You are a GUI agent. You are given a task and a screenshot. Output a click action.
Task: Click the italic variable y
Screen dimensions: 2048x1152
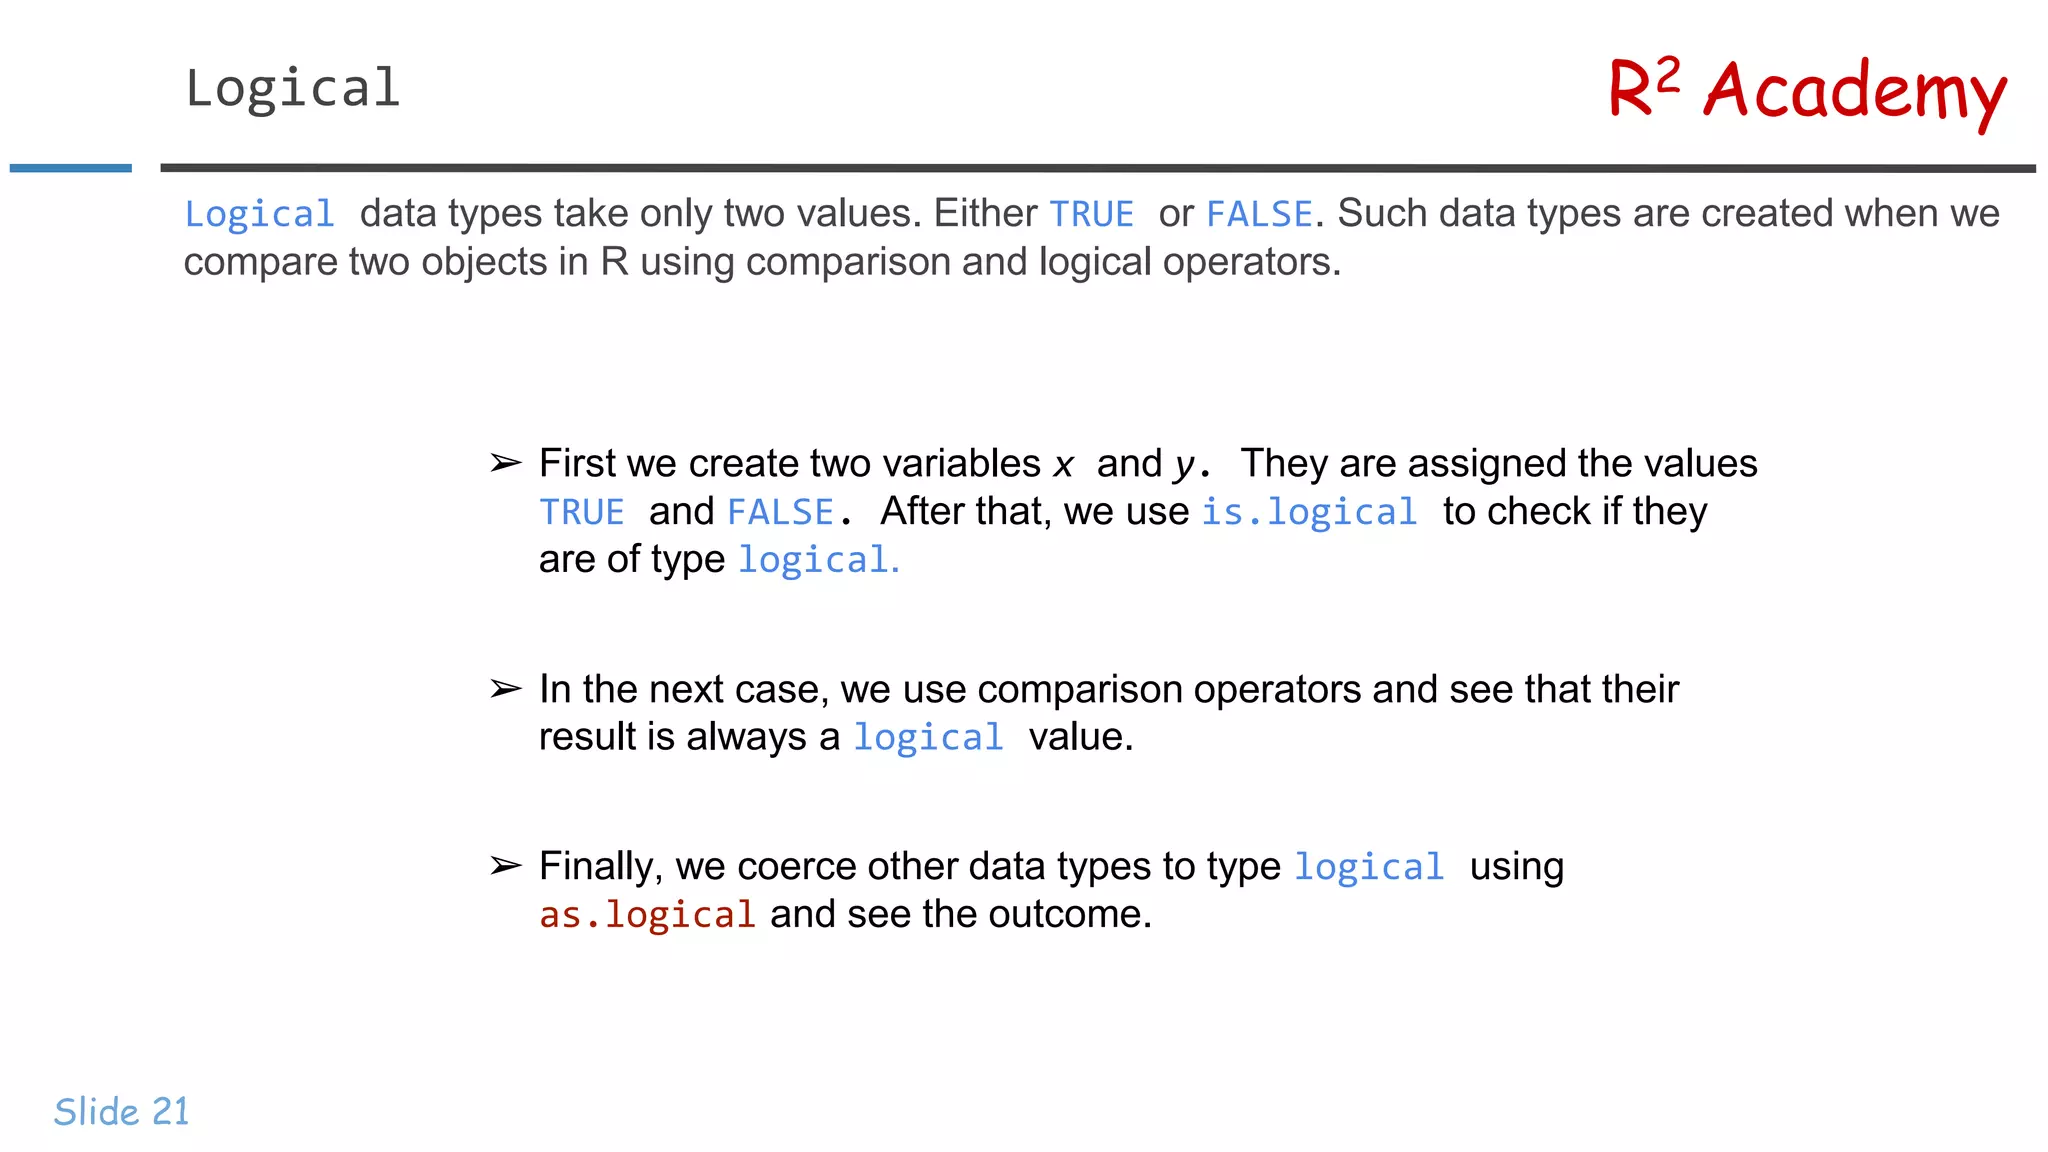(x=1184, y=467)
